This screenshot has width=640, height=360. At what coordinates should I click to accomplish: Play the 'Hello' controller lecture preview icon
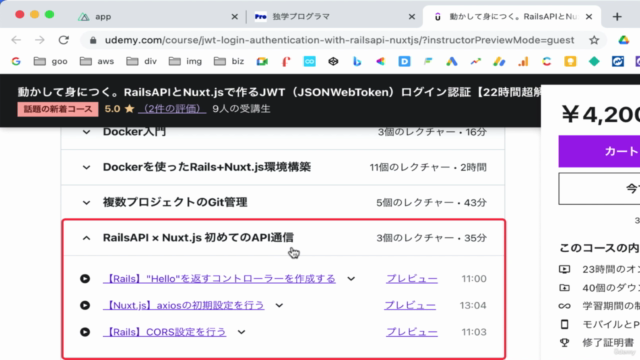(x=85, y=279)
